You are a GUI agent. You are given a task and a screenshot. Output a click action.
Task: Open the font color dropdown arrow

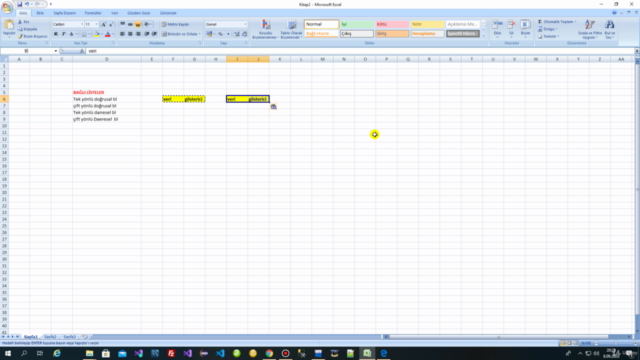[x=113, y=34]
